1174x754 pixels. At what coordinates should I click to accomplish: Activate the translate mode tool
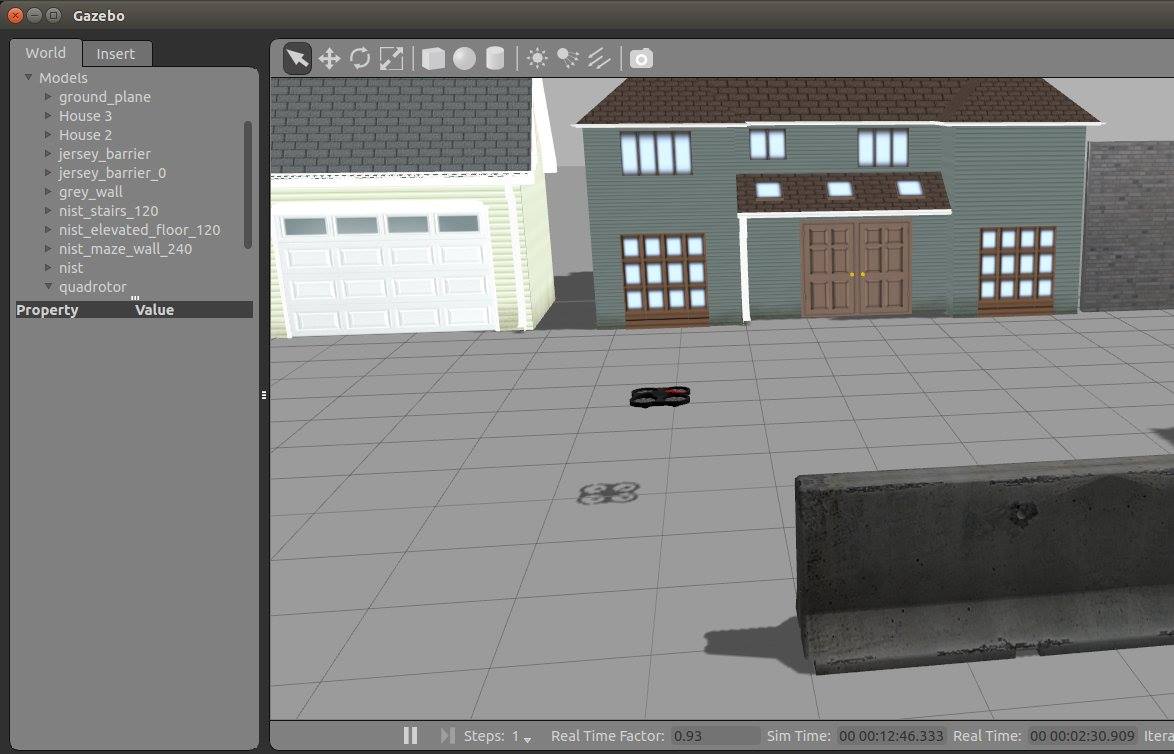[x=329, y=59]
